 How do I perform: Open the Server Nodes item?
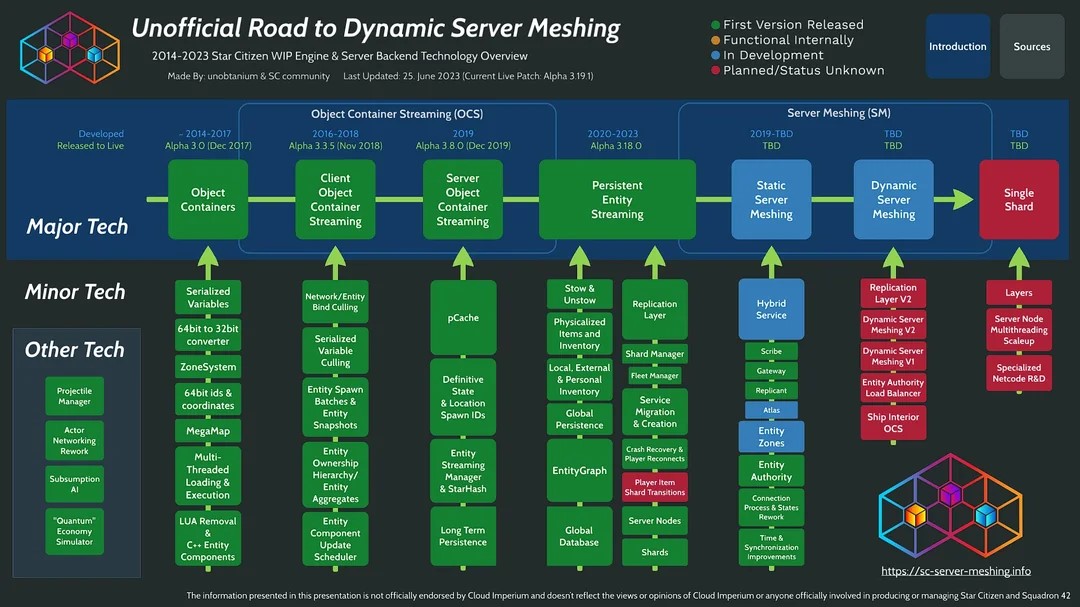[654, 521]
